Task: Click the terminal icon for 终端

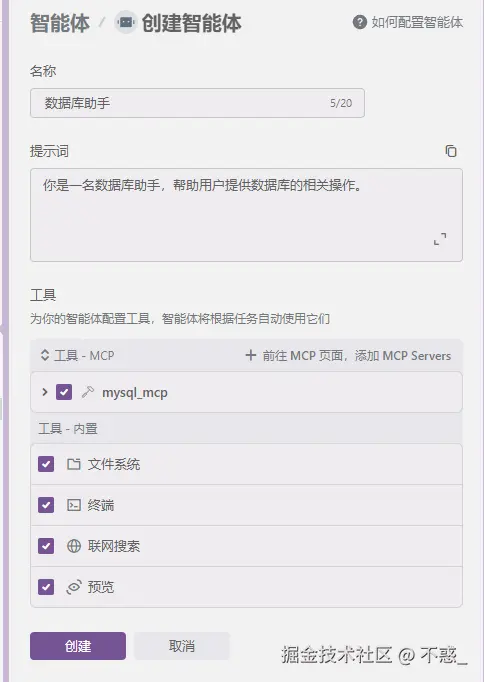Action: coord(73,505)
